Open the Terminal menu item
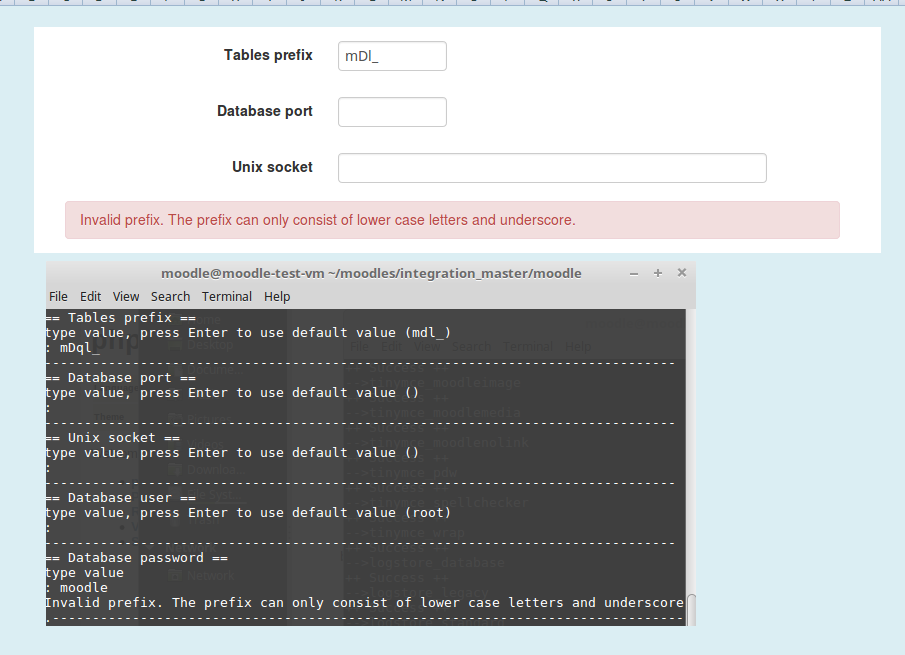Image resolution: width=905 pixels, height=655 pixels. [227, 297]
